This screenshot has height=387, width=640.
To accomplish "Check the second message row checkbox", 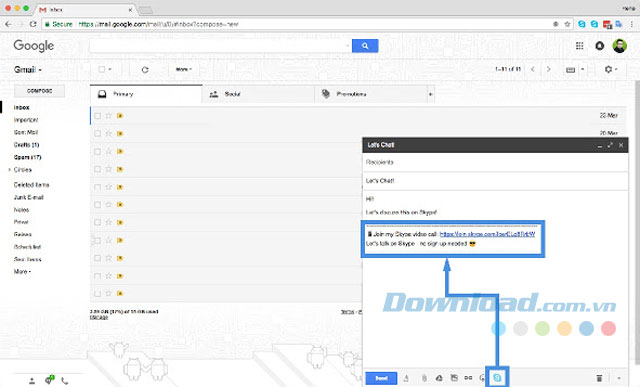I will click(x=98, y=133).
